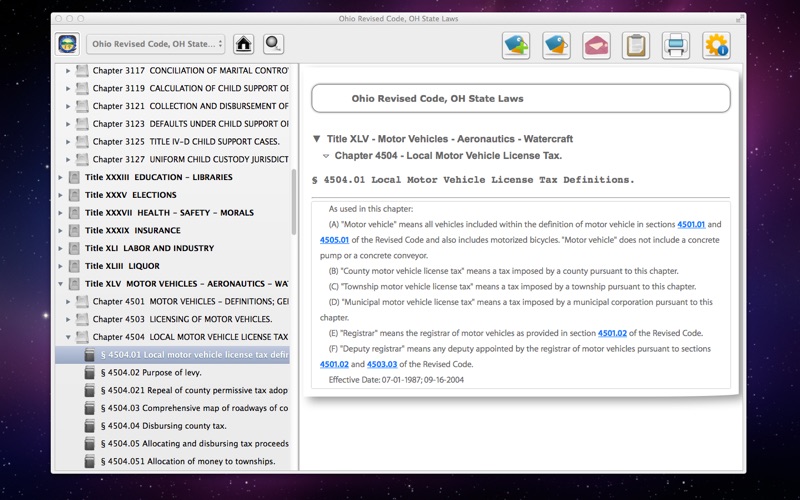This screenshot has height=500, width=800.
Task: Follow the 4503.03 section link
Action: tap(382, 364)
